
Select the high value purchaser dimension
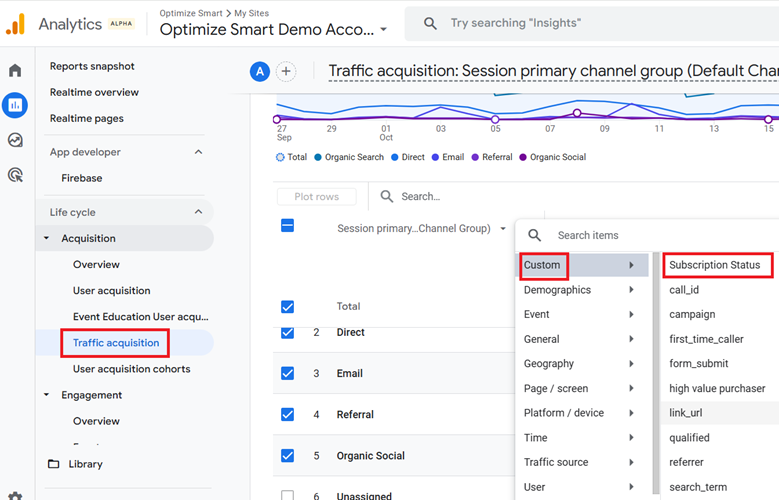[719, 388]
